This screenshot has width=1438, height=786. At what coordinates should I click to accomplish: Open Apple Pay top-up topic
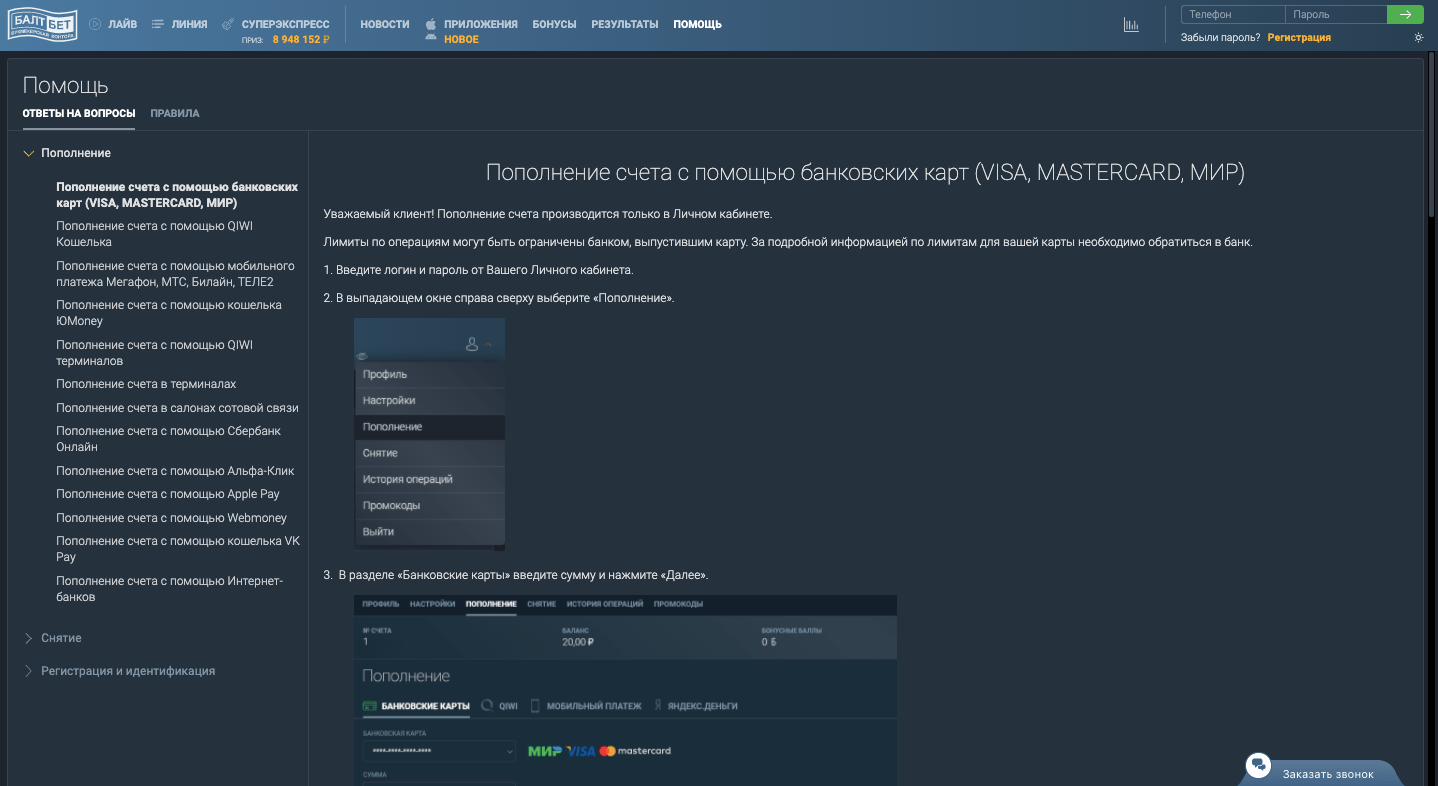[168, 494]
